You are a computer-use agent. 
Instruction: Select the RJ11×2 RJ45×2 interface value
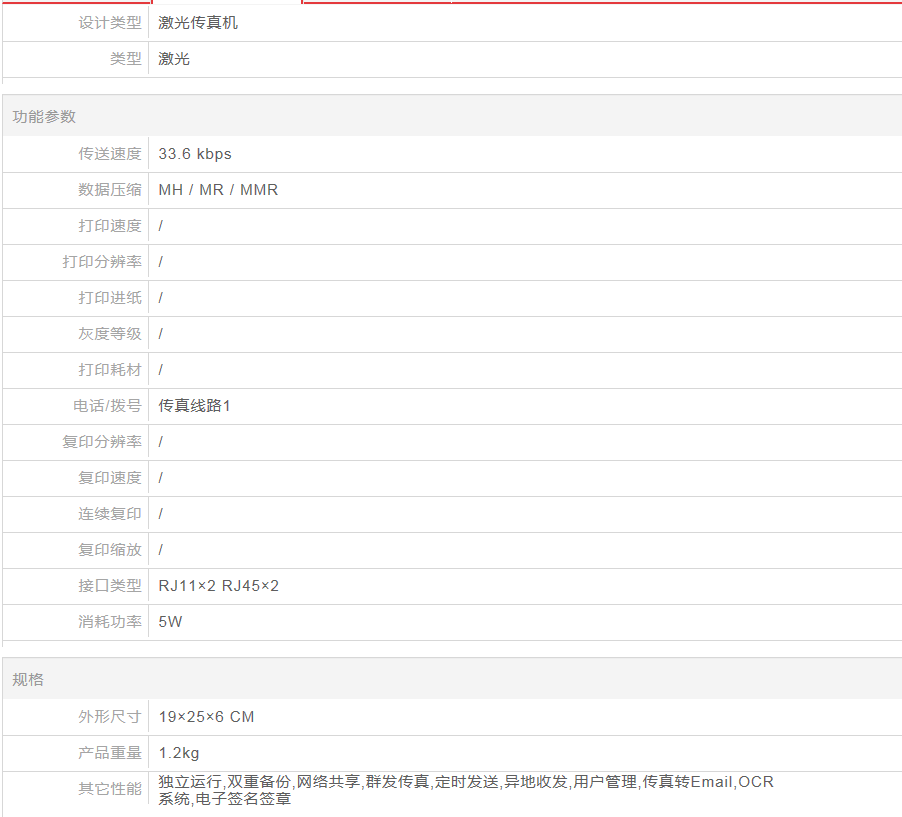(x=218, y=586)
